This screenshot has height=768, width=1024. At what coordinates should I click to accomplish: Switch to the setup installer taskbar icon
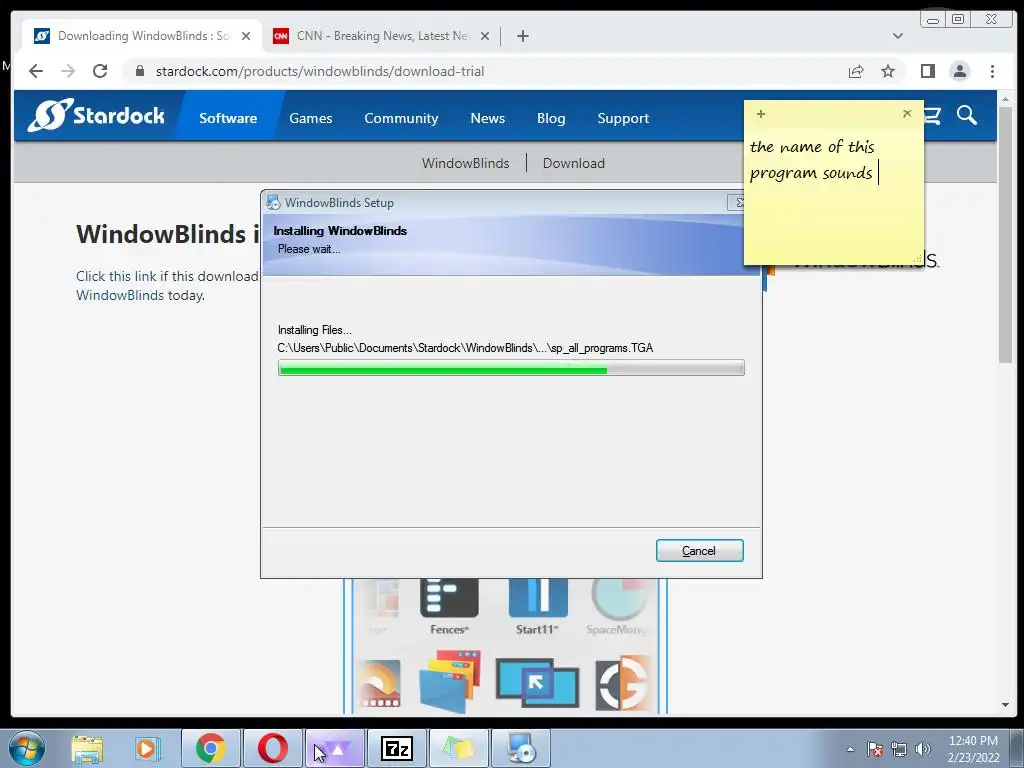tap(520, 748)
